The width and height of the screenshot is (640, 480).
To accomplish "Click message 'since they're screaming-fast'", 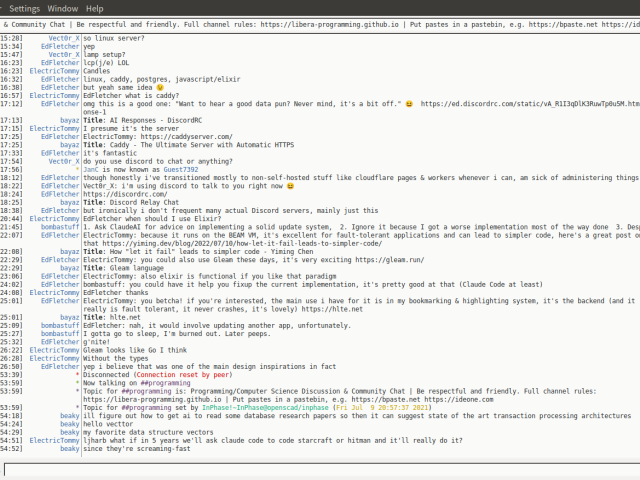I will (137, 449).
